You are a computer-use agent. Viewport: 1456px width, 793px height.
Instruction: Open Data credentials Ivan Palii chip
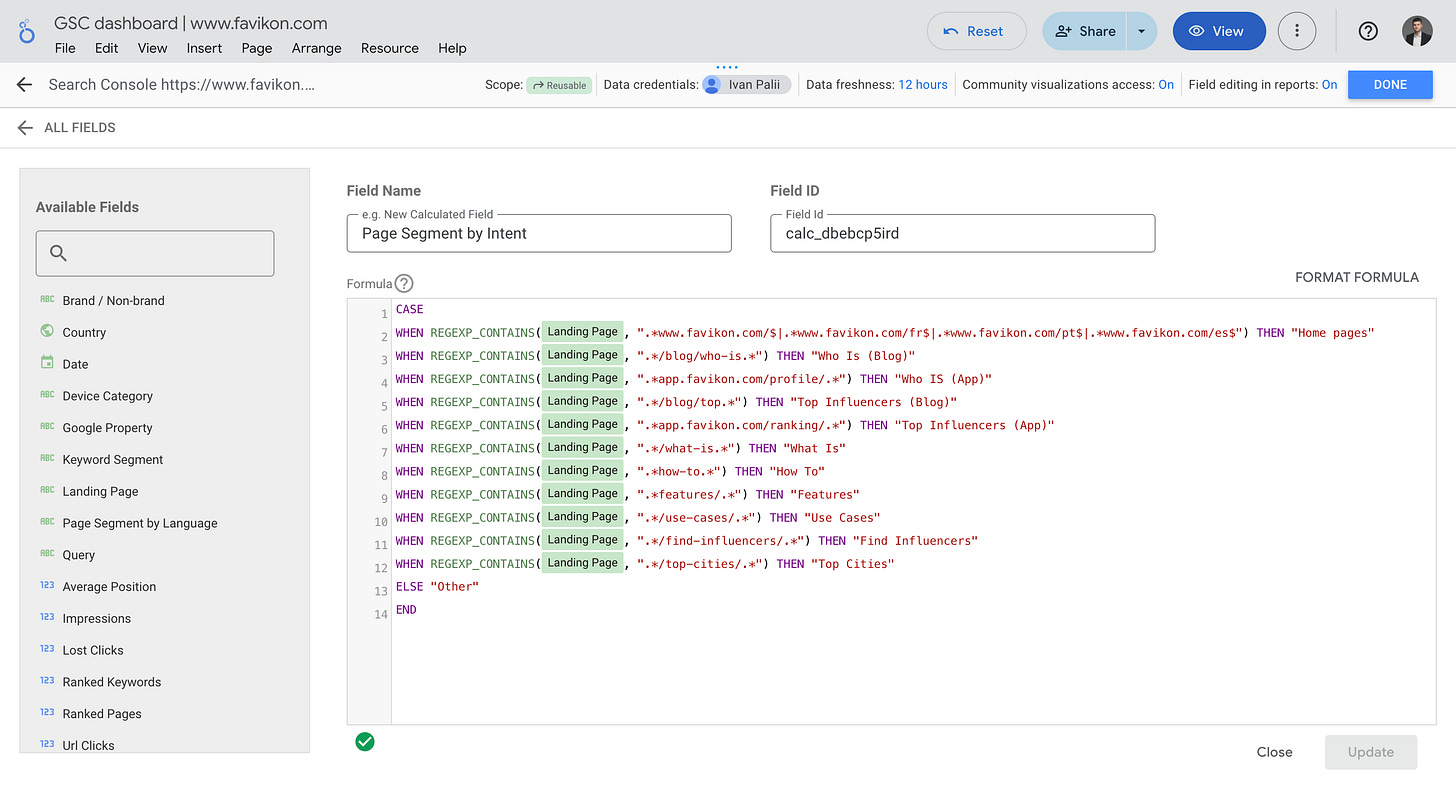746,85
